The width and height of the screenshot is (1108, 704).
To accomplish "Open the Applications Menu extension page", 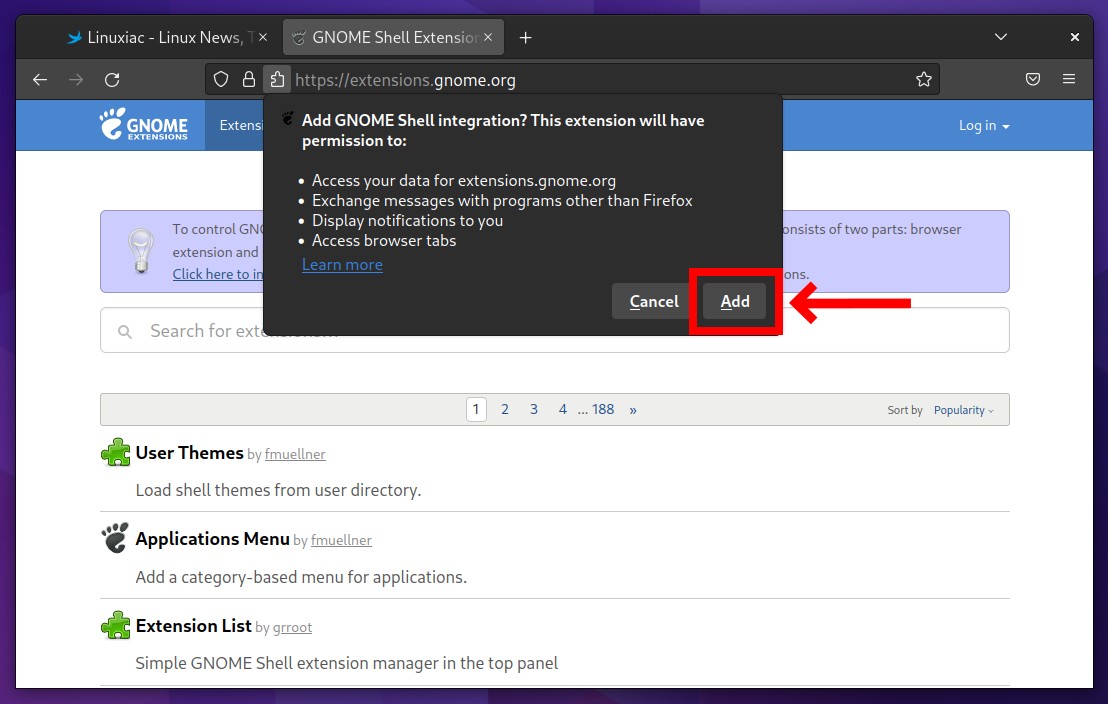I will [213, 539].
